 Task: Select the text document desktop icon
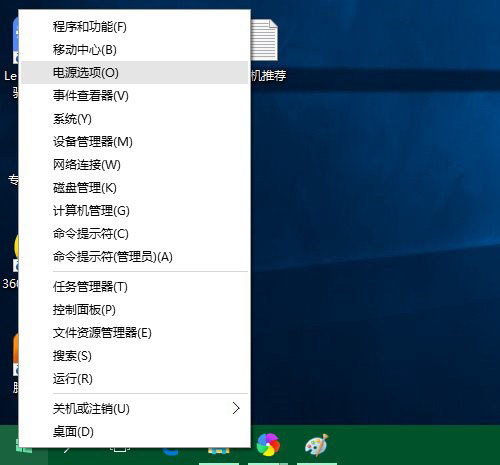coord(264,40)
